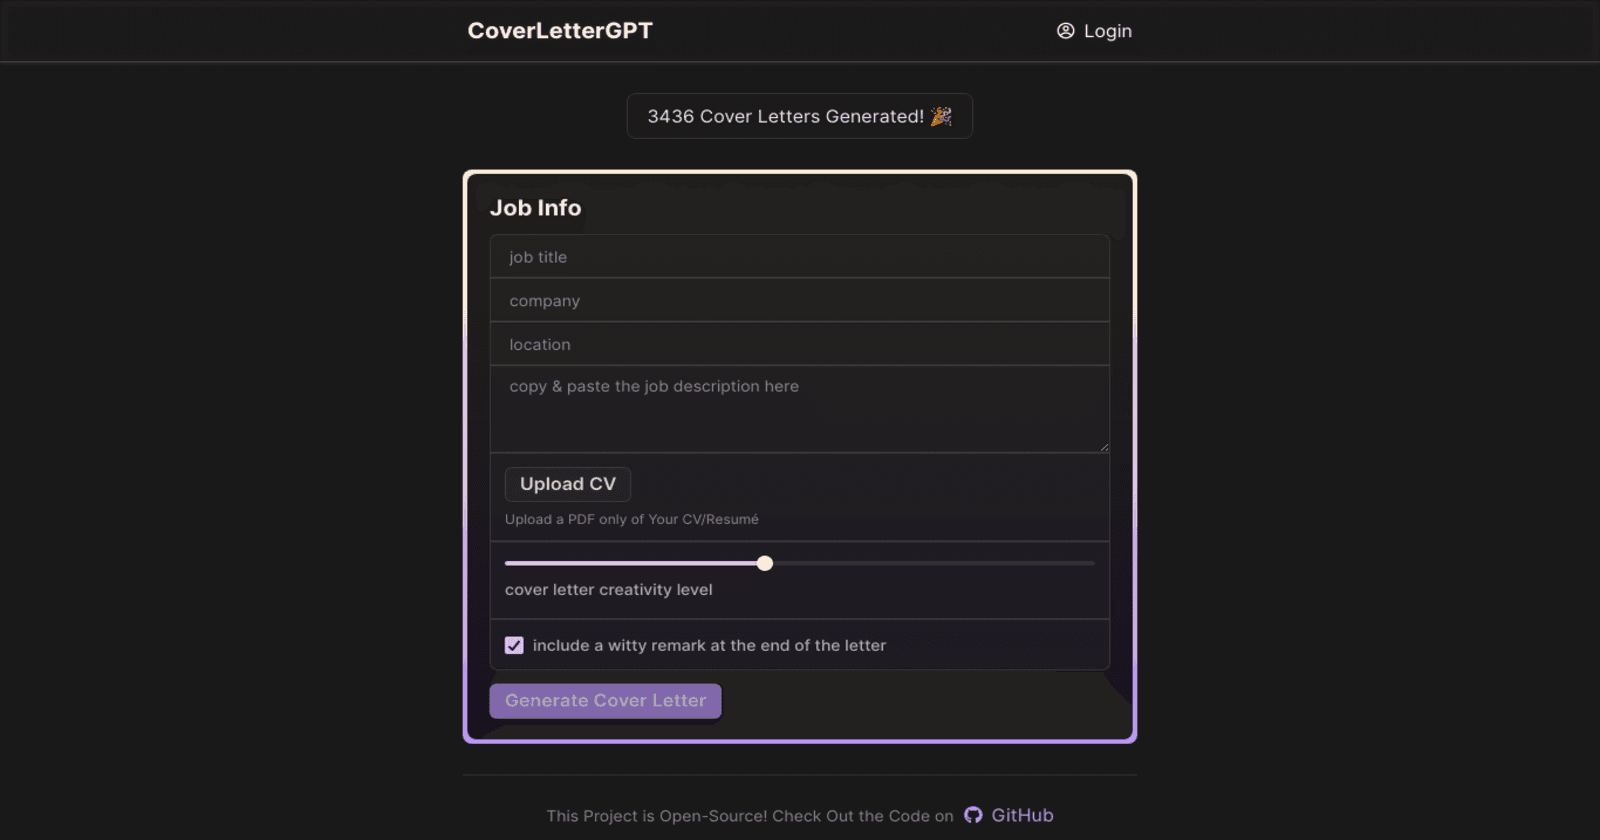Open the GitHub text link
The height and width of the screenshot is (840, 1600).
pos(1022,815)
